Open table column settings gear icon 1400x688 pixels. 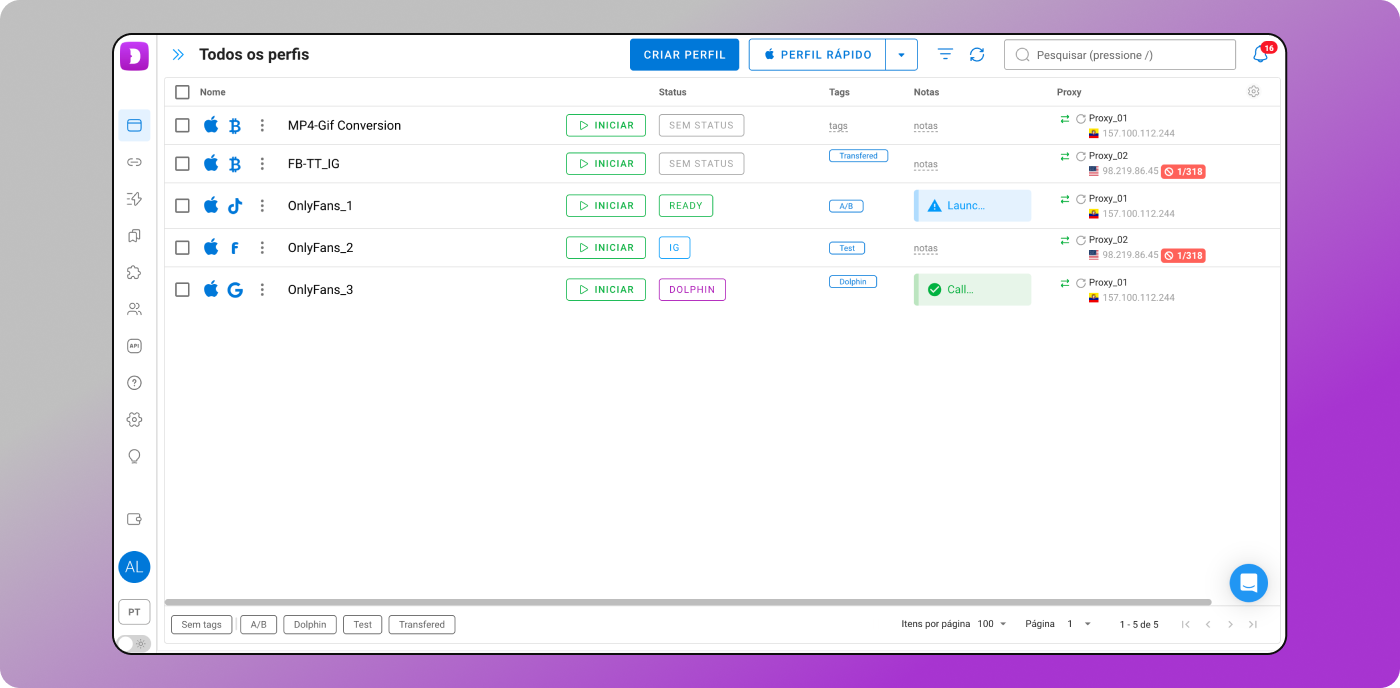[x=1253, y=92]
